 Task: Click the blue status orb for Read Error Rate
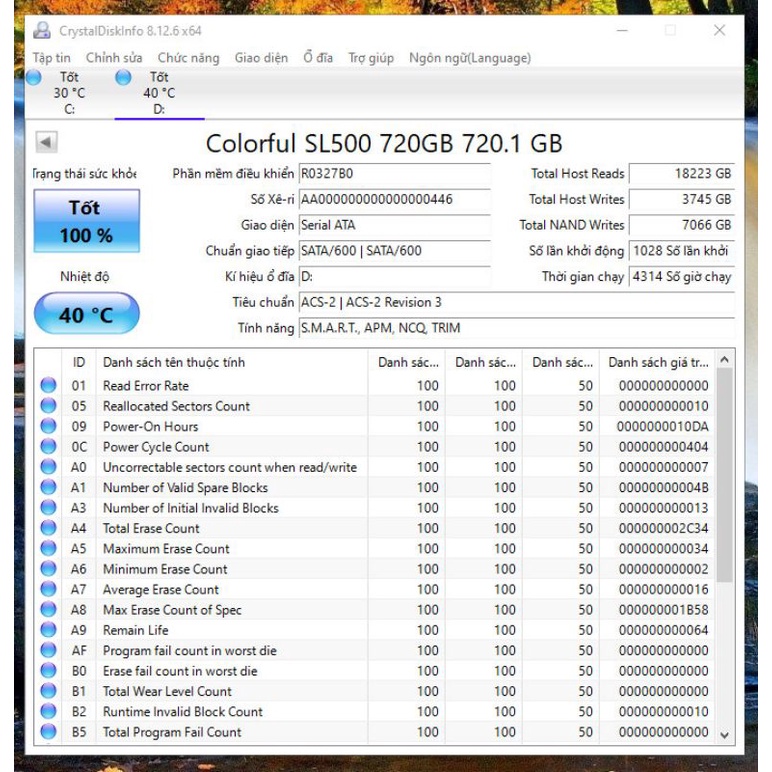[x=48, y=385]
